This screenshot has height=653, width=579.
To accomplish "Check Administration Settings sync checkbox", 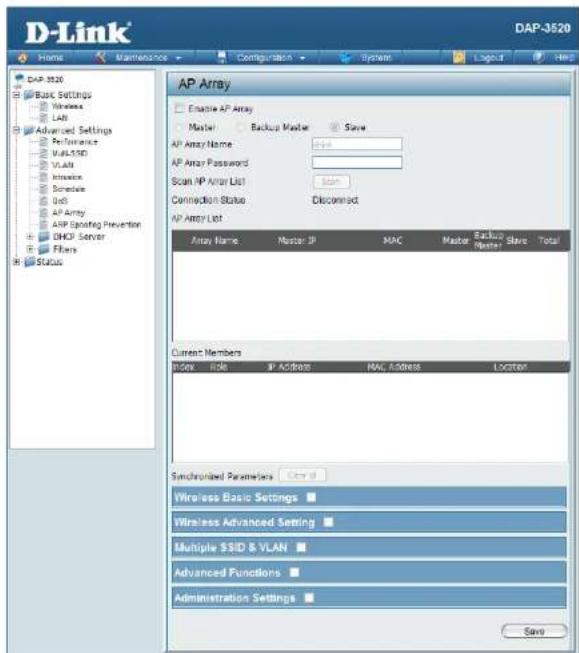I will click(309, 598).
